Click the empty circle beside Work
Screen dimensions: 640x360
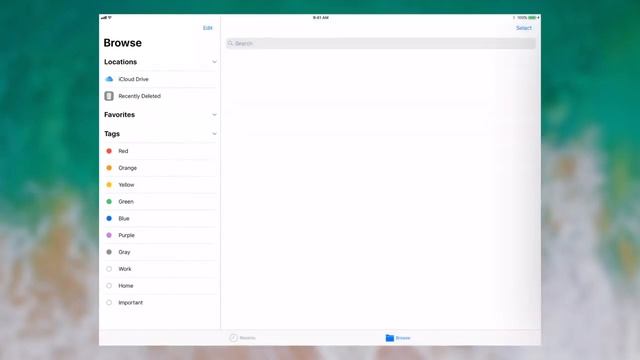tap(109, 269)
